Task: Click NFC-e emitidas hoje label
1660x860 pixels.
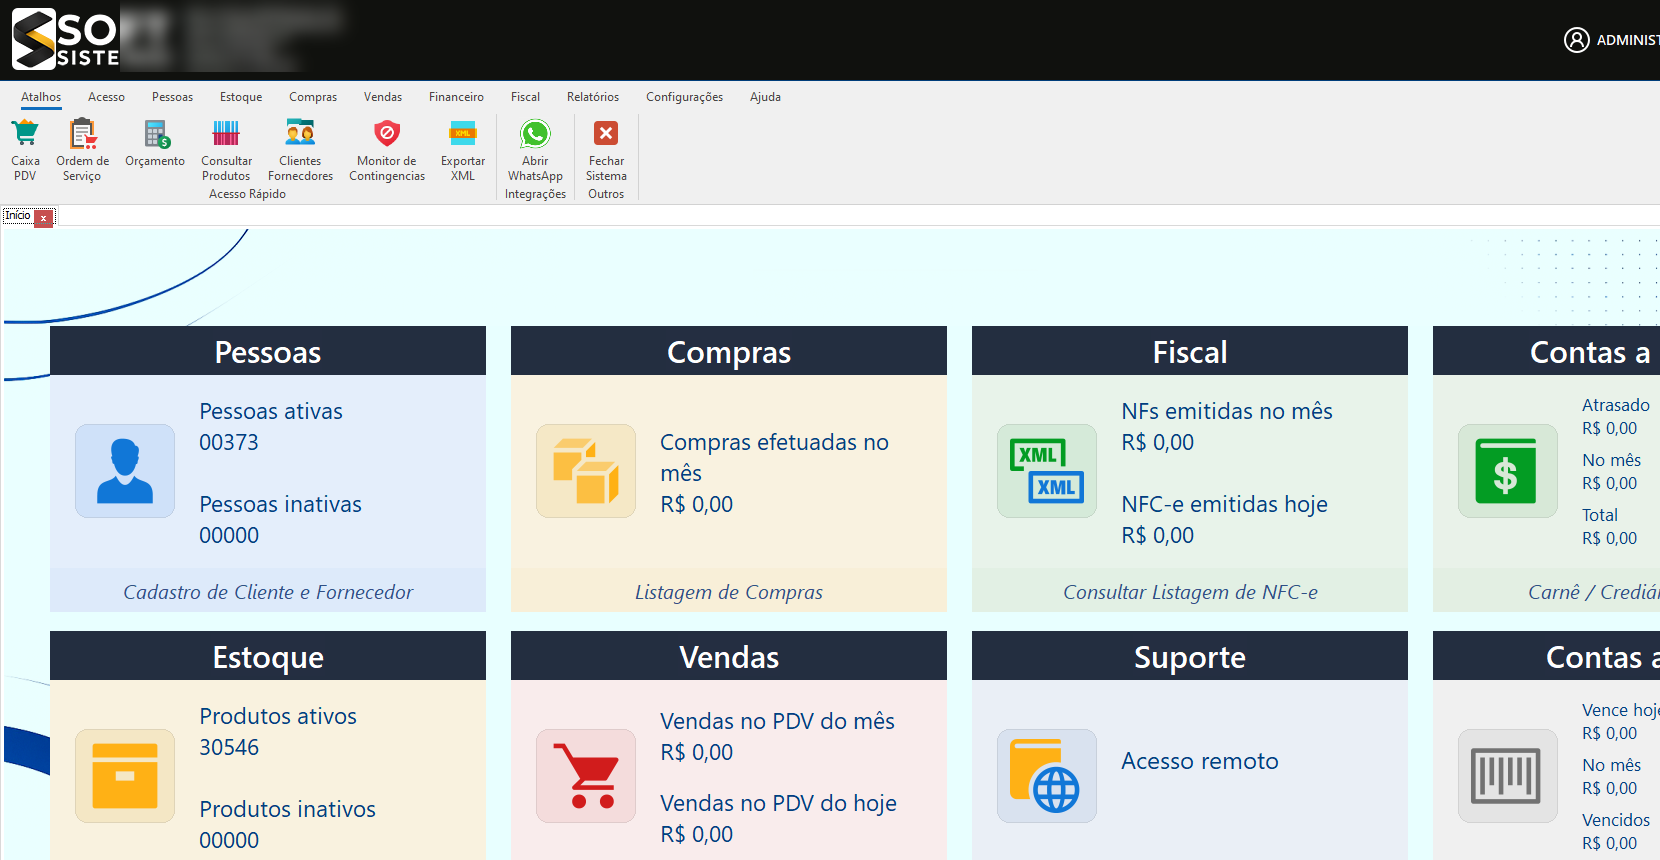Action: click(1225, 504)
